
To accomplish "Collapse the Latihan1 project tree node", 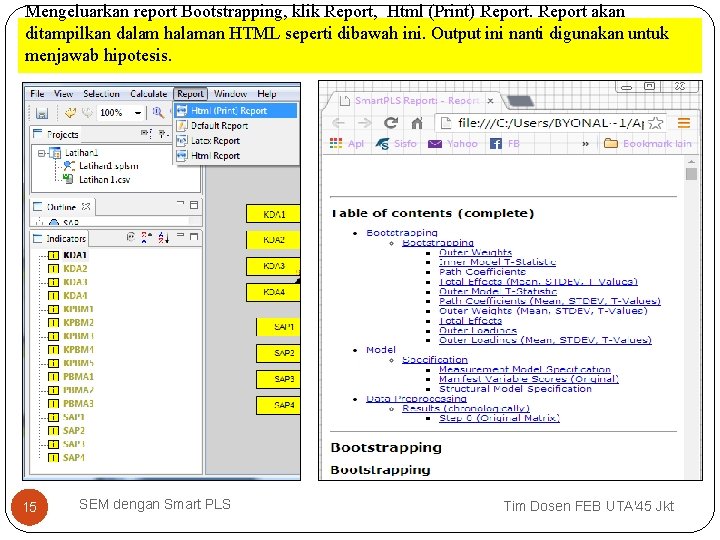I will click(42, 153).
